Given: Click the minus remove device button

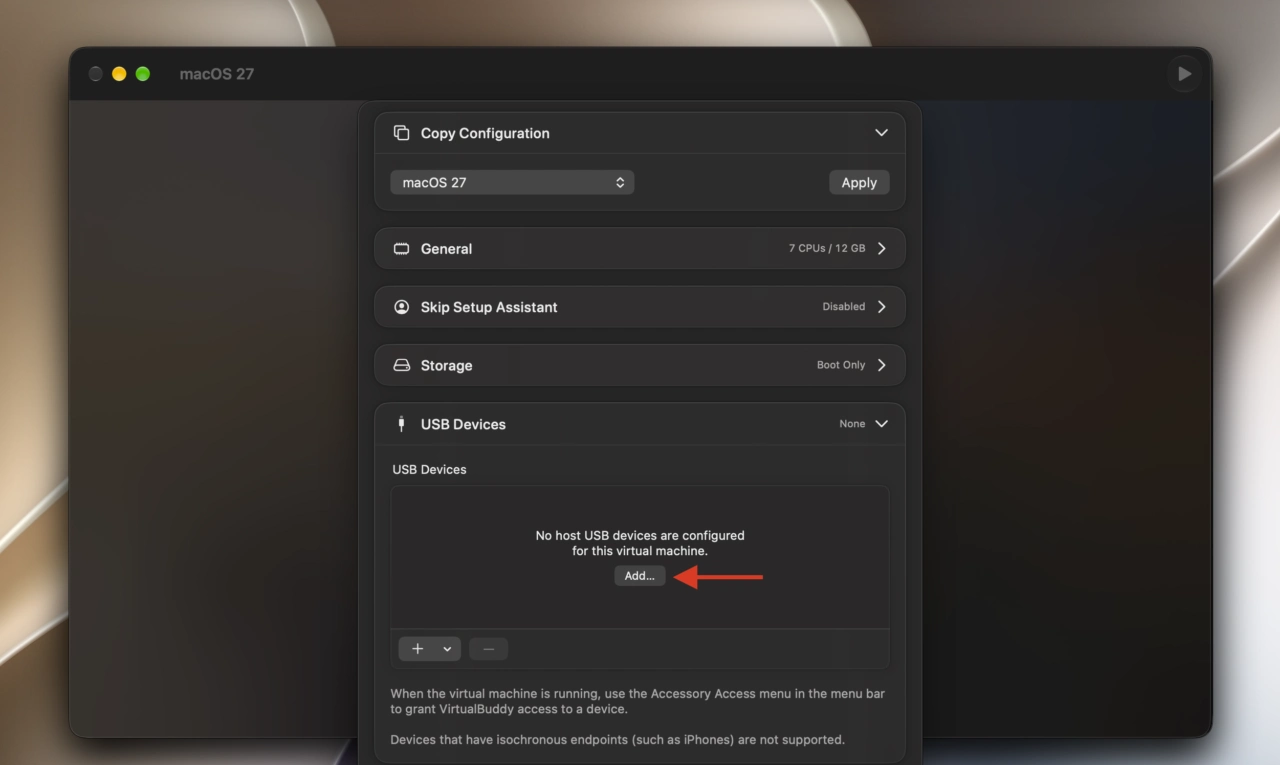Looking at the screenshot, I should pos(488,649).
